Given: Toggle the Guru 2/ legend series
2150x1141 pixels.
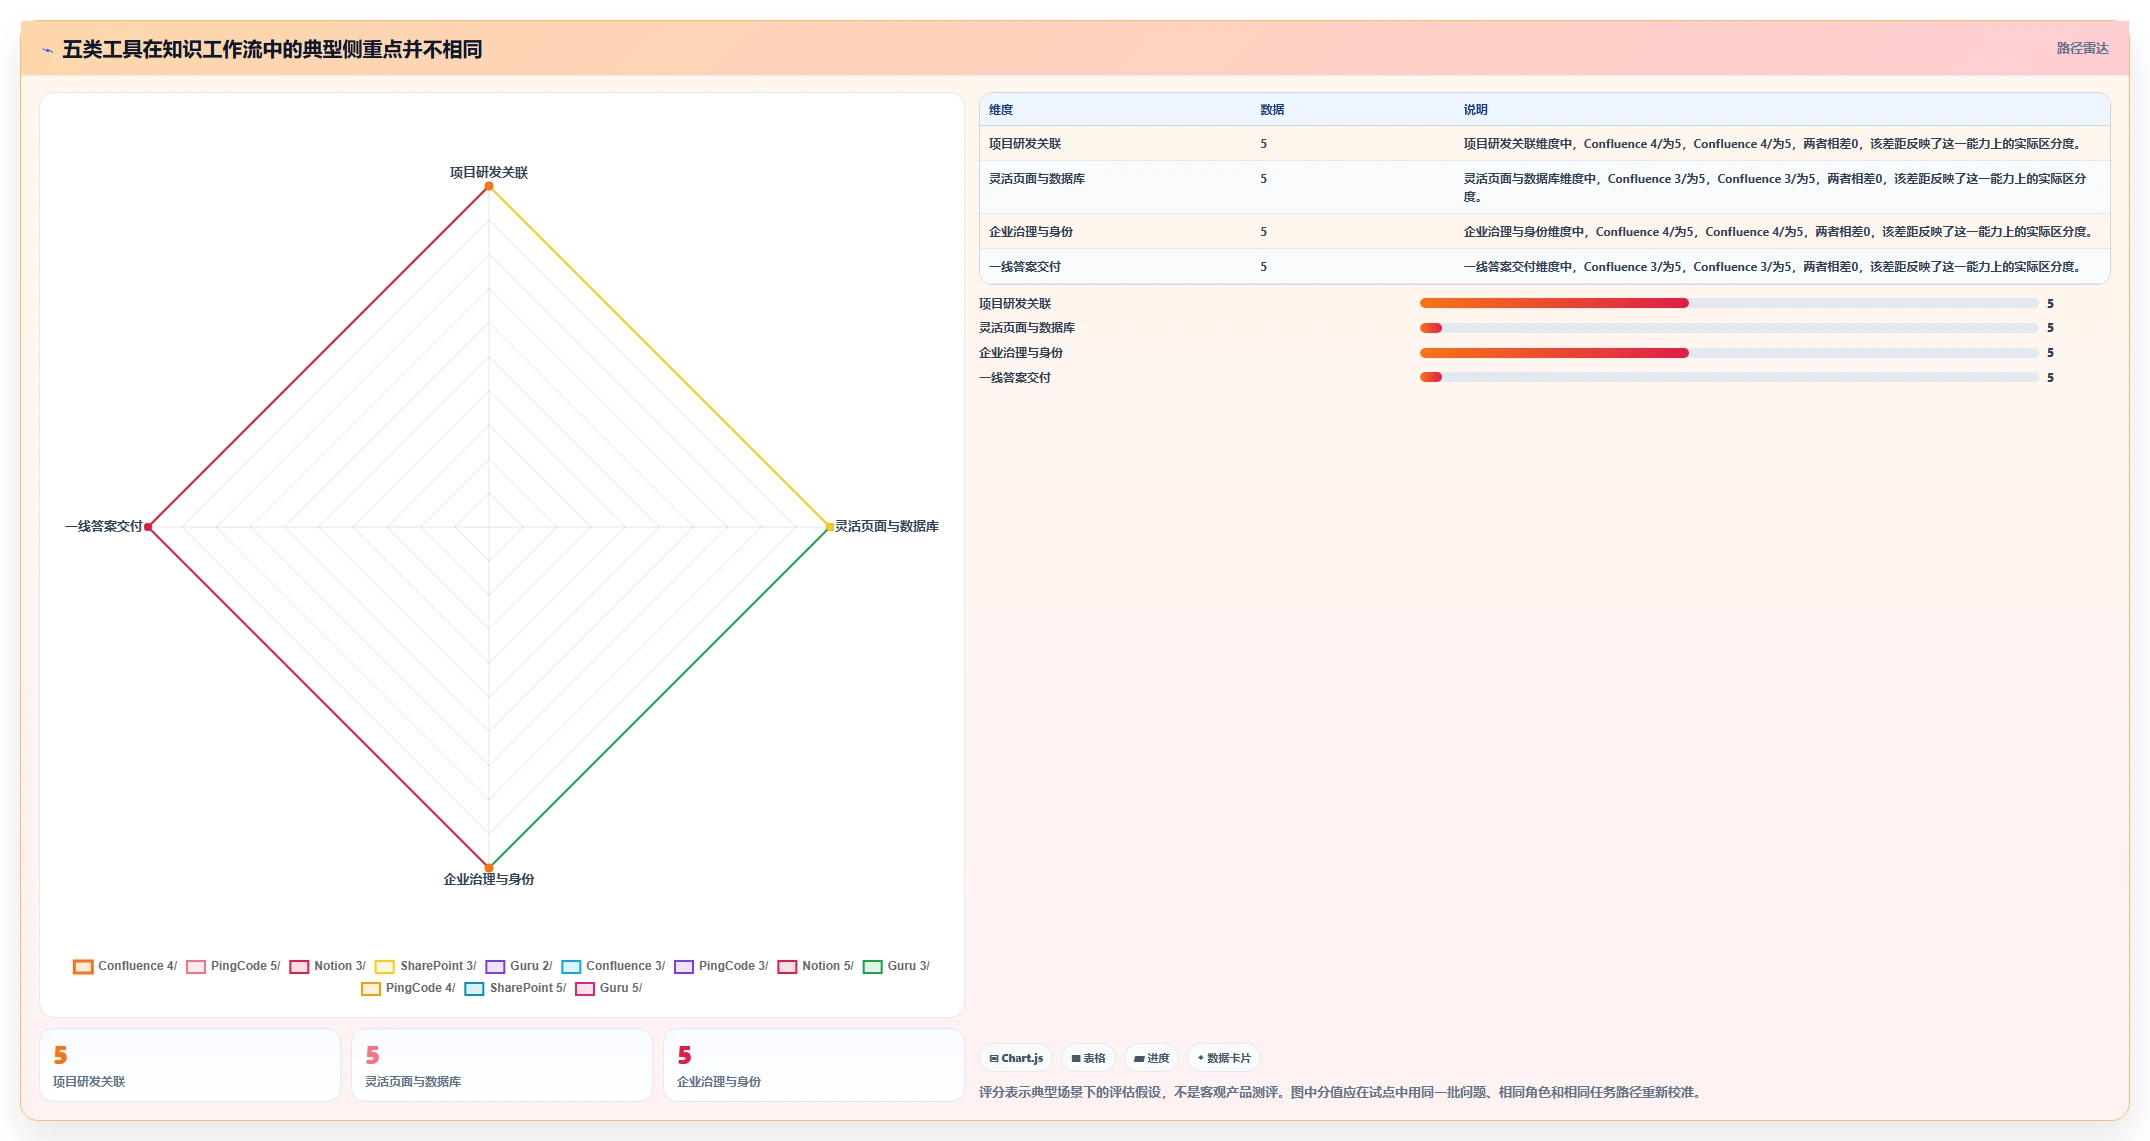Looking at the screenshot, I should (518, 966).
